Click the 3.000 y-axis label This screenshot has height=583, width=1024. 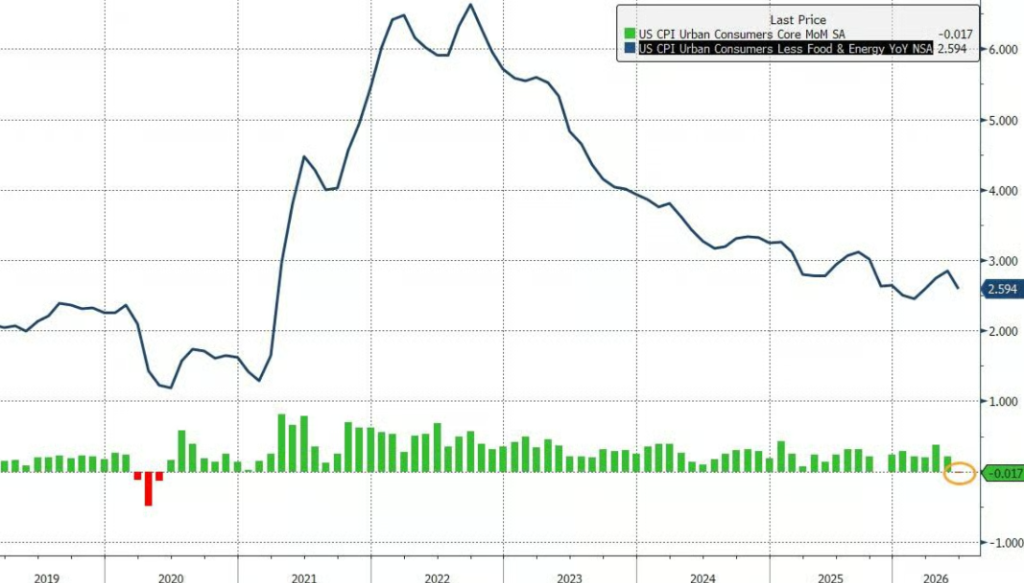[1003, 261]
